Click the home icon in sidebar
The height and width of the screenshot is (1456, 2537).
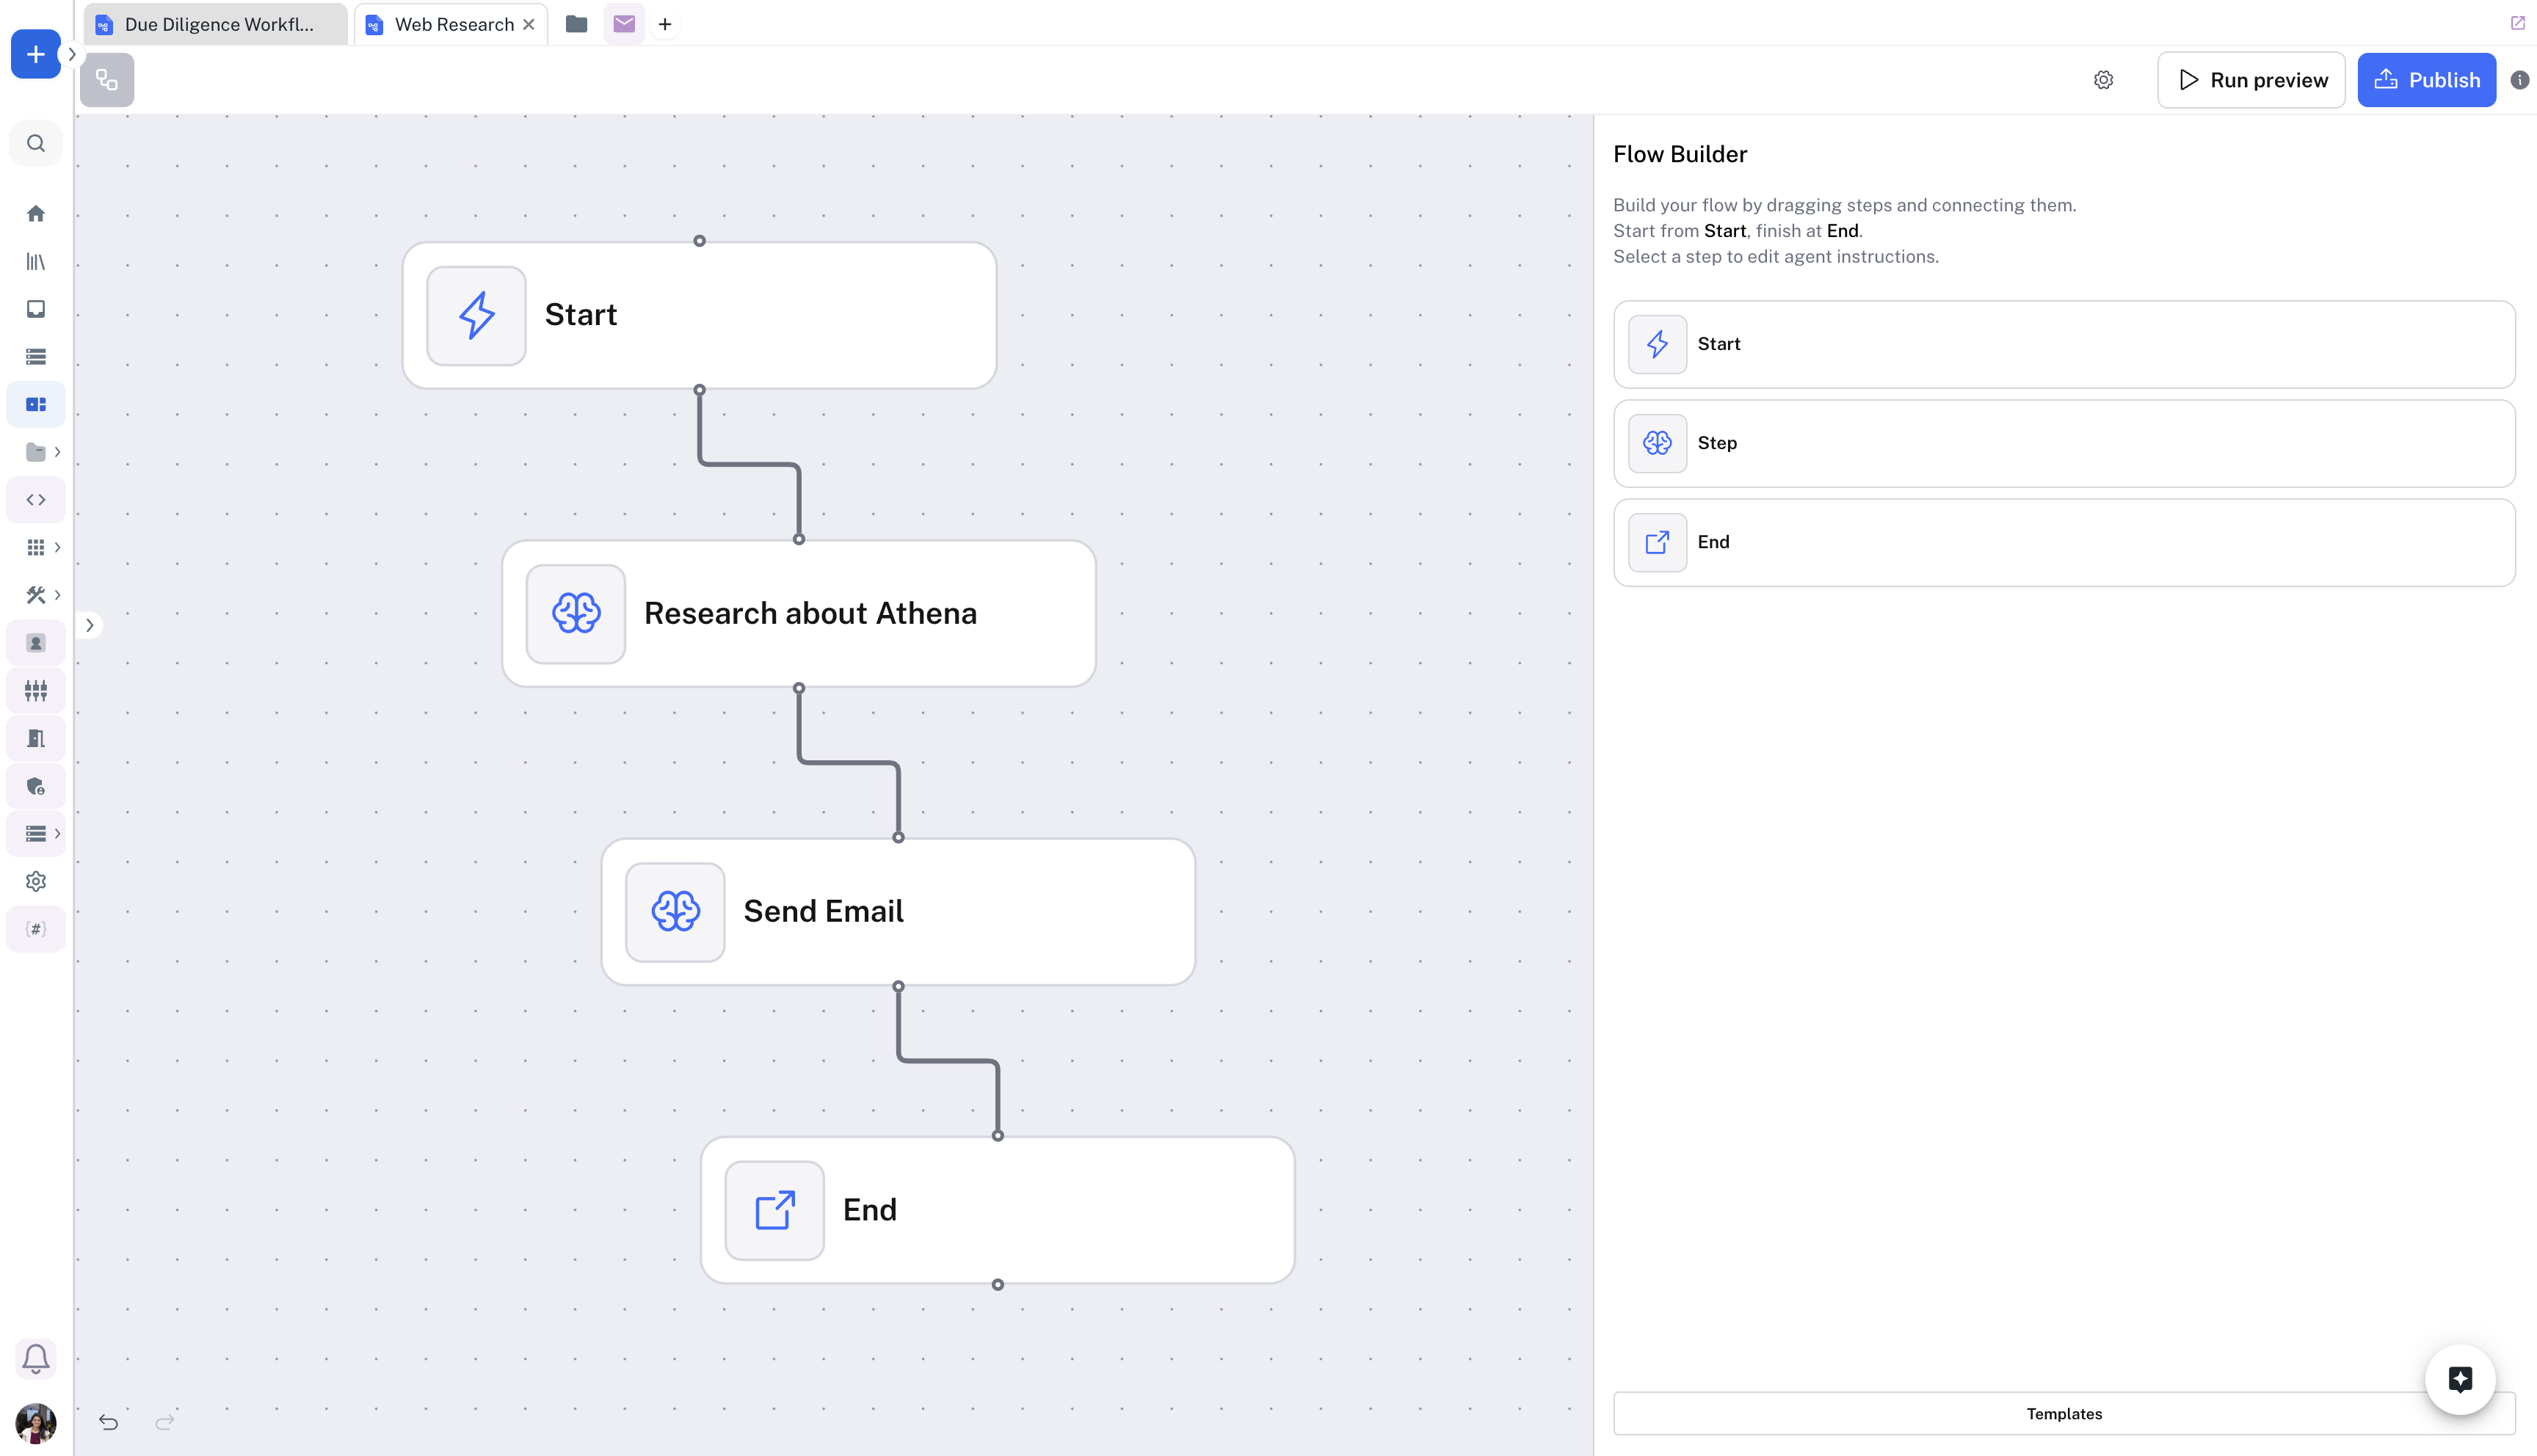point(36,213)
